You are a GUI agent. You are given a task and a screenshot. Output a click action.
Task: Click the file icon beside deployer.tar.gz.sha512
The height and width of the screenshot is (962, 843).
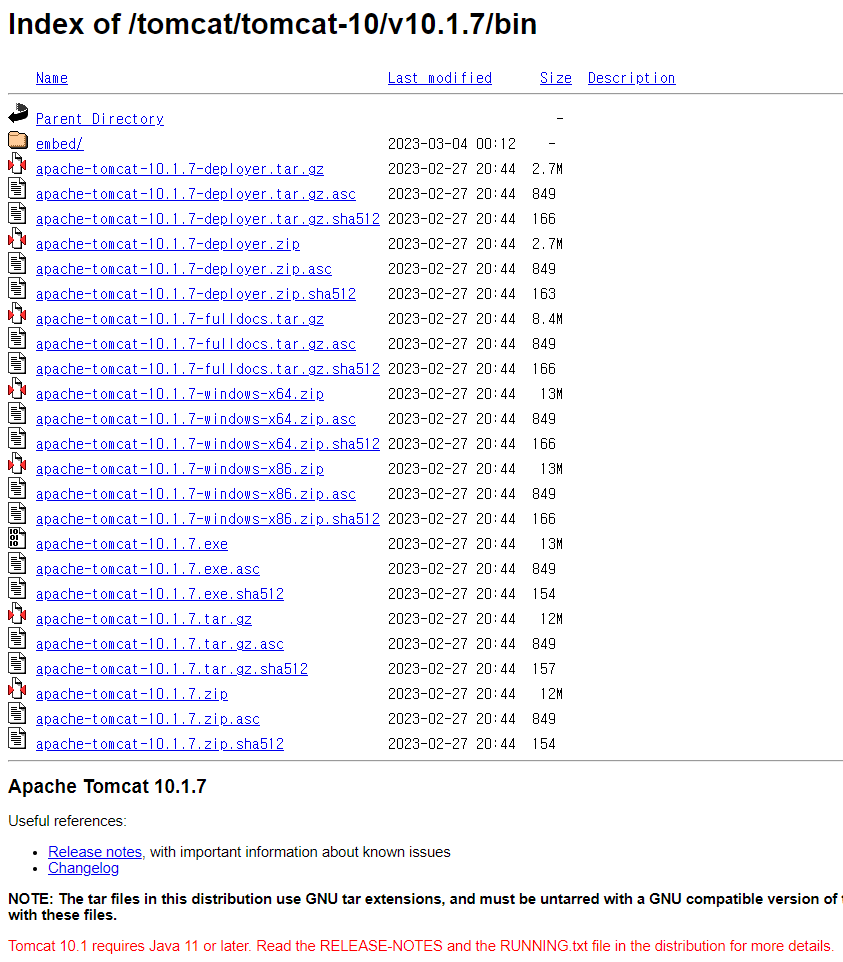[x=17, y=213]
